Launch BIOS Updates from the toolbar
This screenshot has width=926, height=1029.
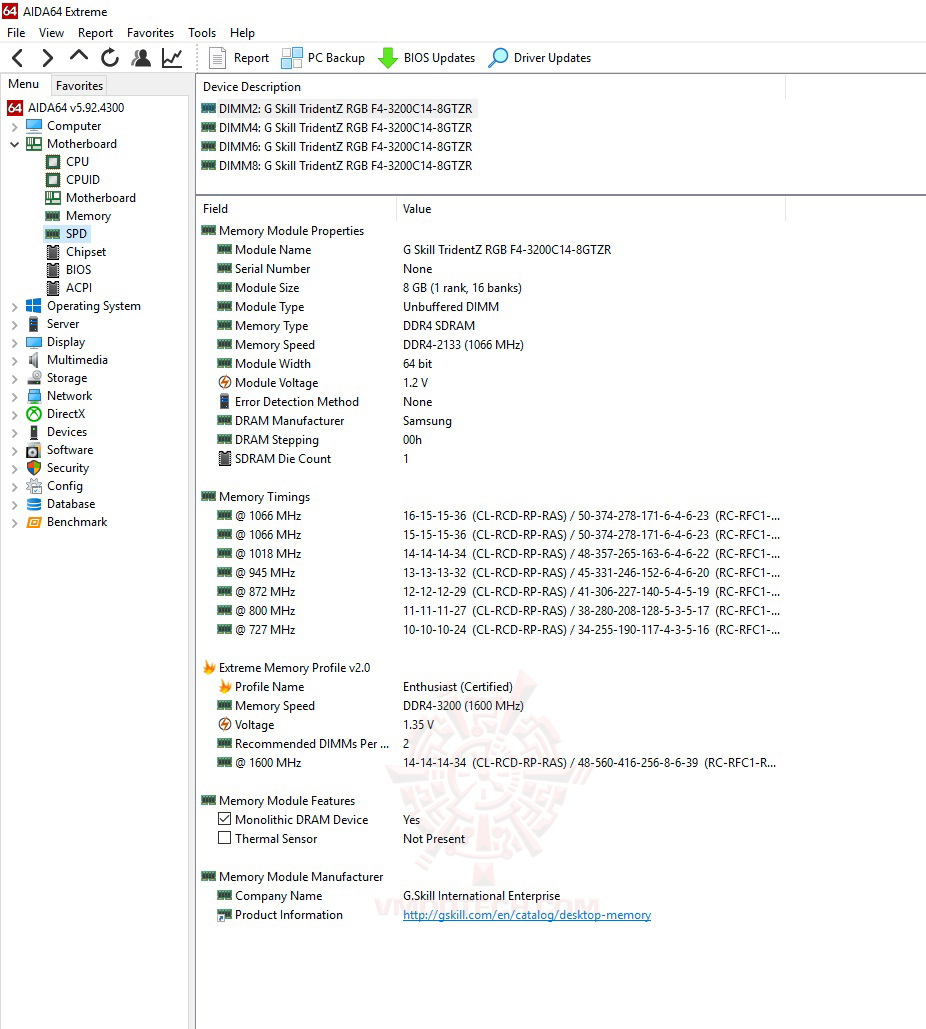click(426, 58)
